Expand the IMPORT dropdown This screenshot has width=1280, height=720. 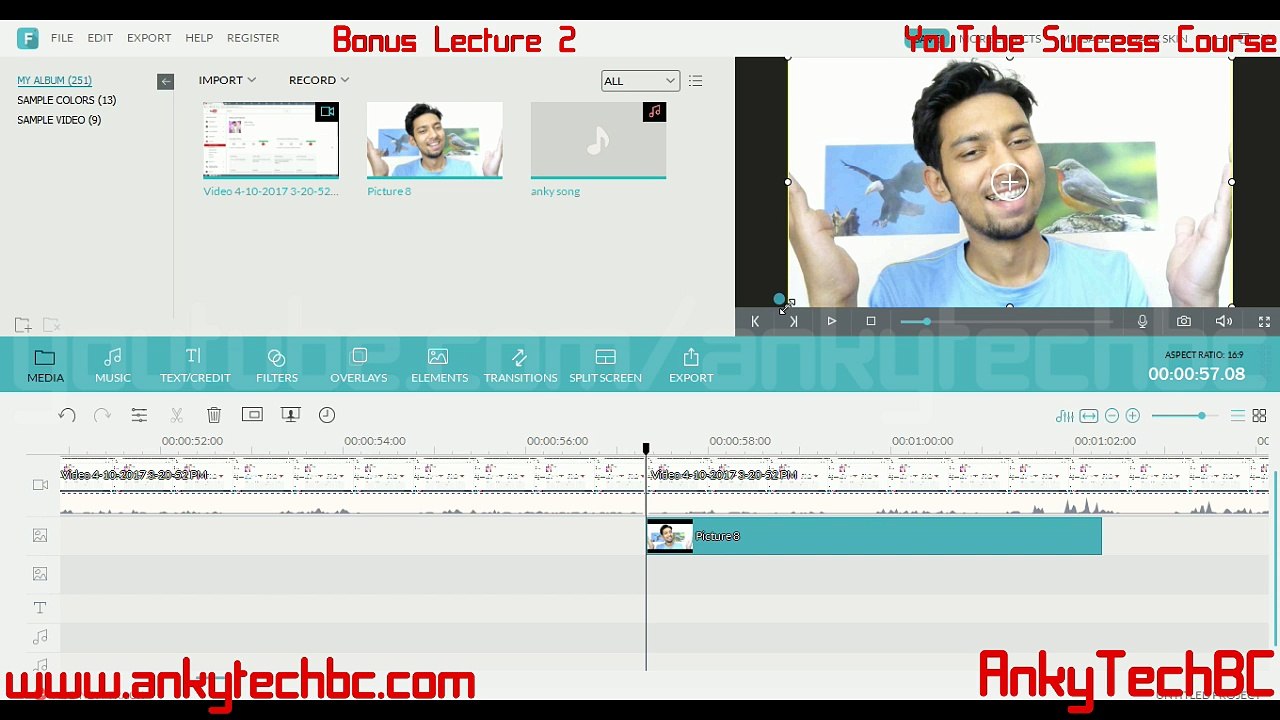[227, 80]
